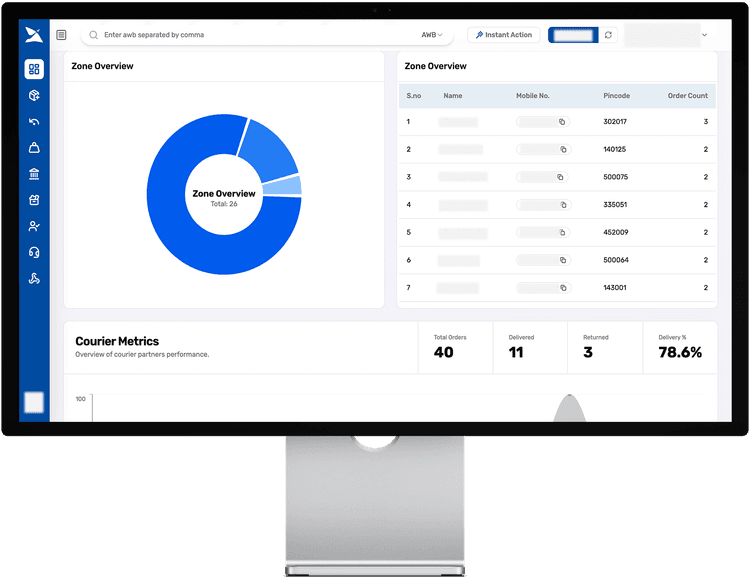Open the bank building icon in sidebar

click(x=34, y=174)
